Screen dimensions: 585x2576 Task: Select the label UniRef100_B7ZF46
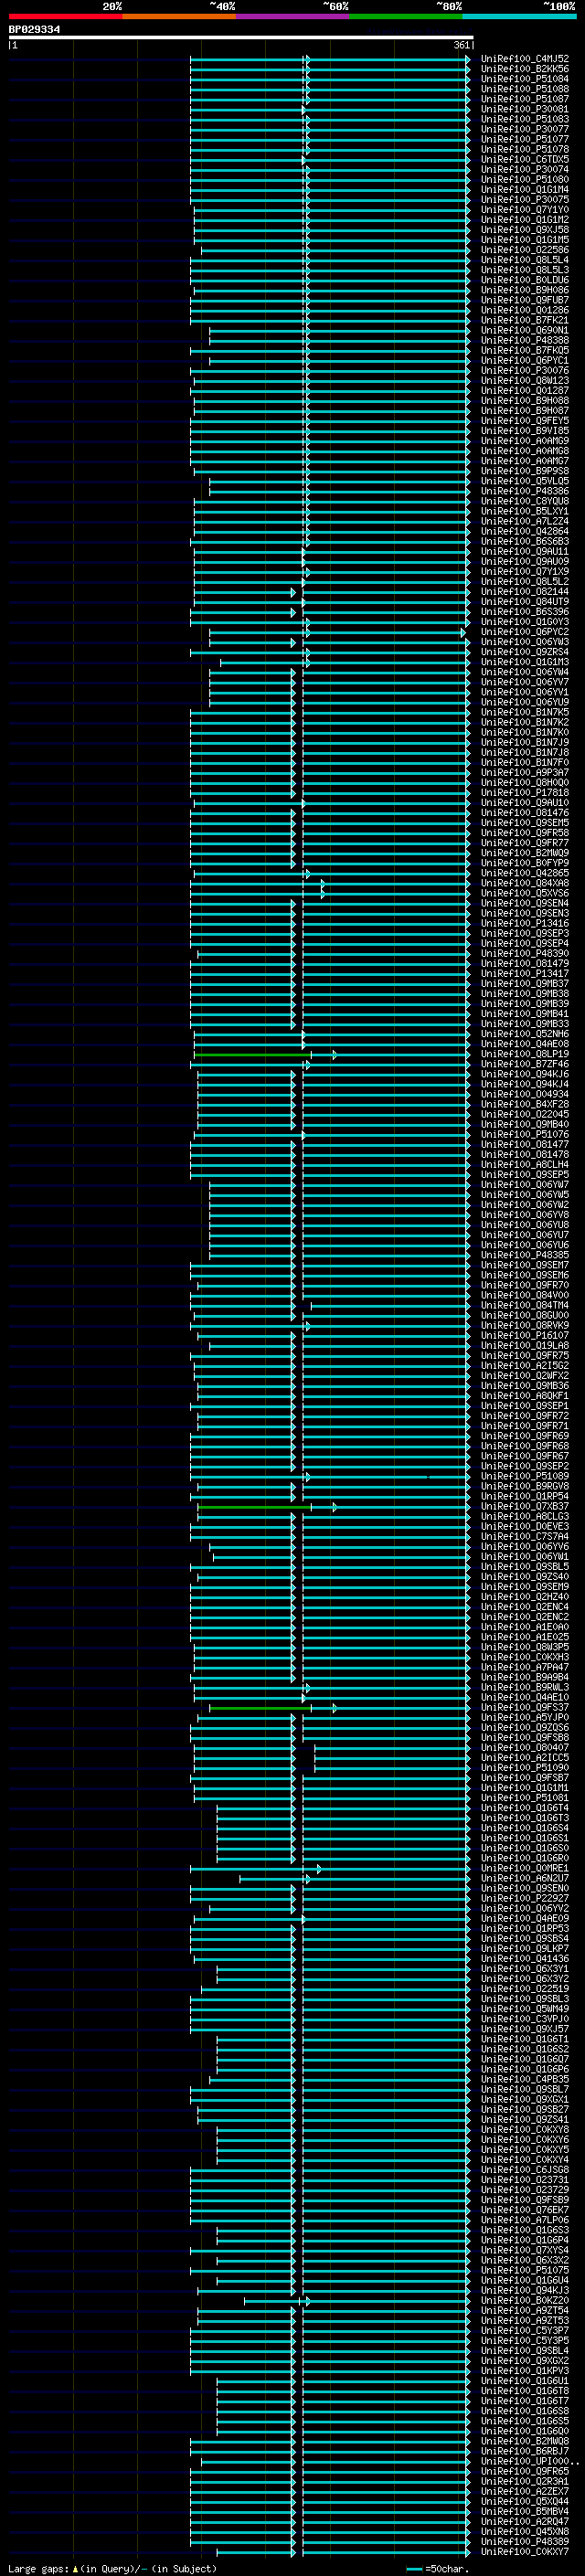pos(525,1065)
